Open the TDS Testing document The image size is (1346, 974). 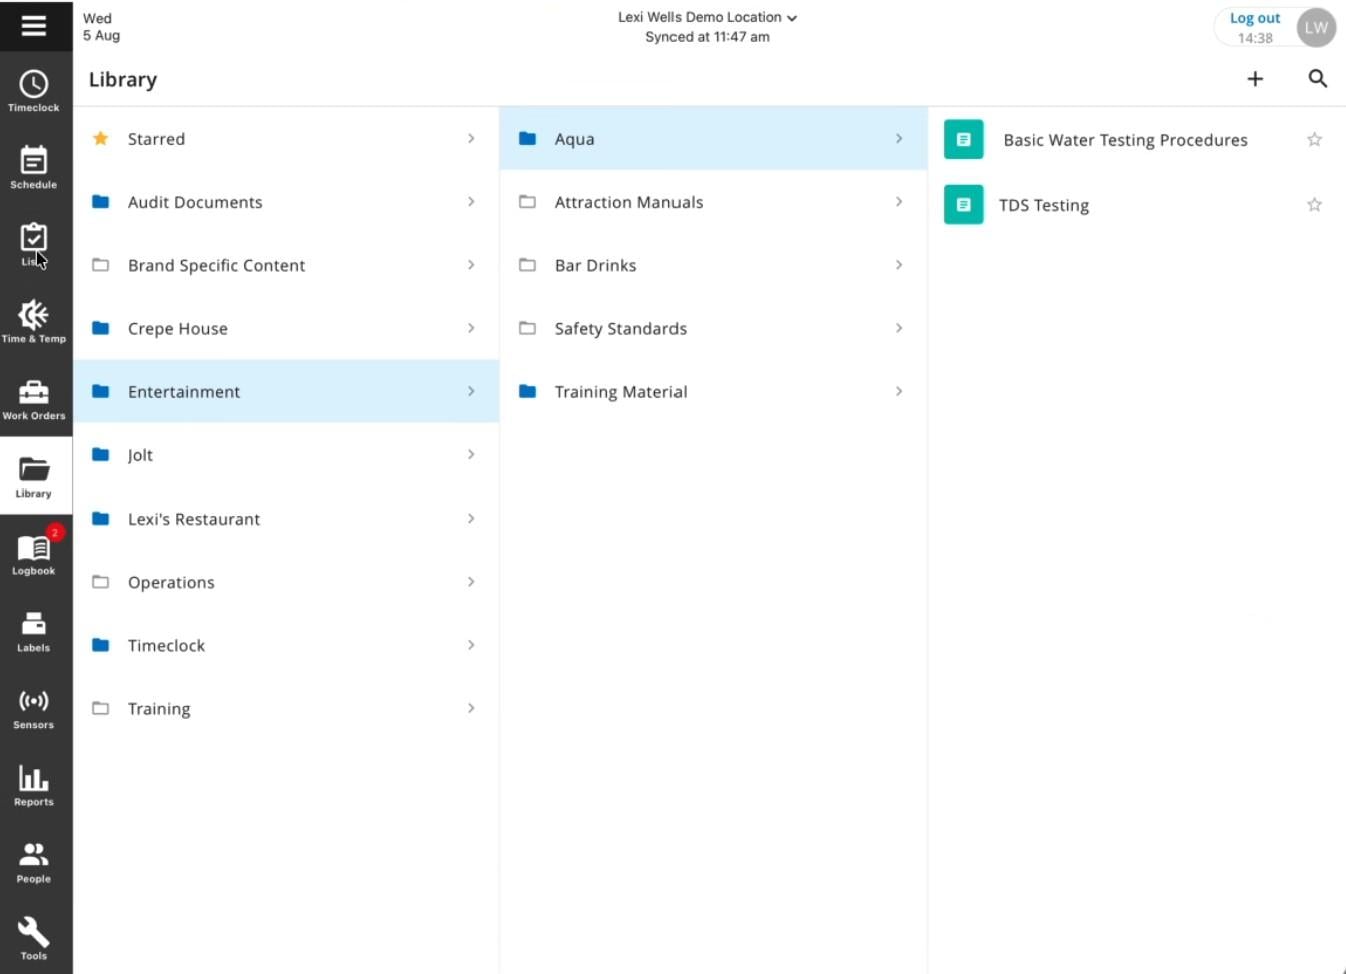point(1136,205)
